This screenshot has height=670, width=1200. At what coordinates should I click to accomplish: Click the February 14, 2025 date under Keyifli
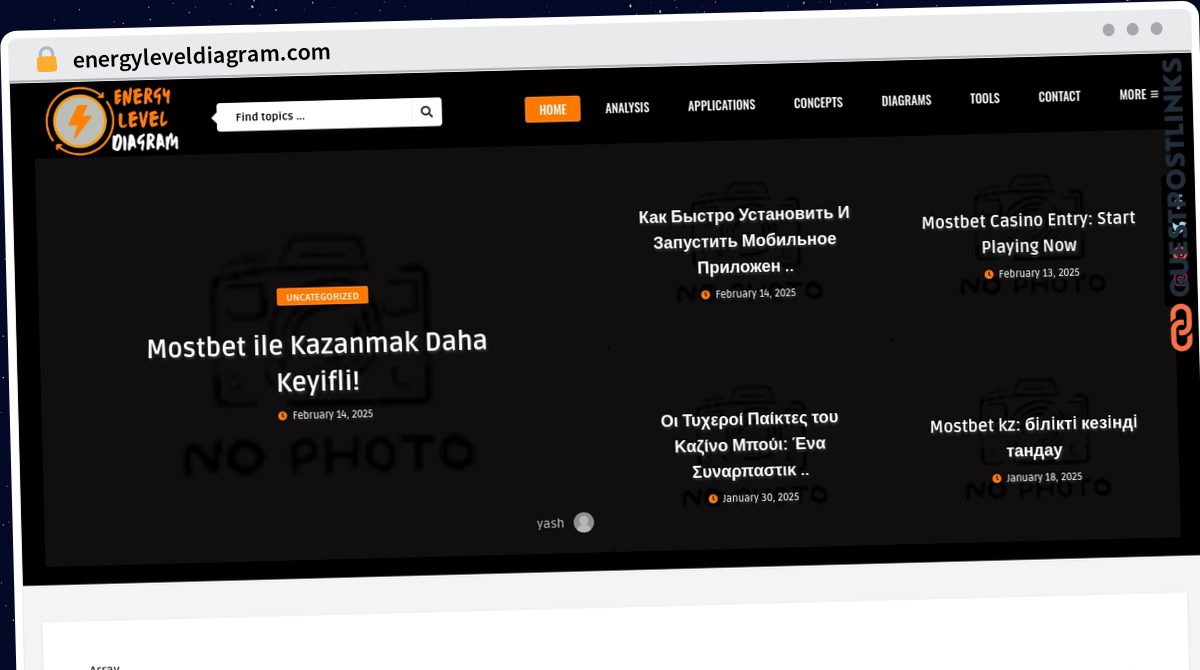(x=332, y=414)
